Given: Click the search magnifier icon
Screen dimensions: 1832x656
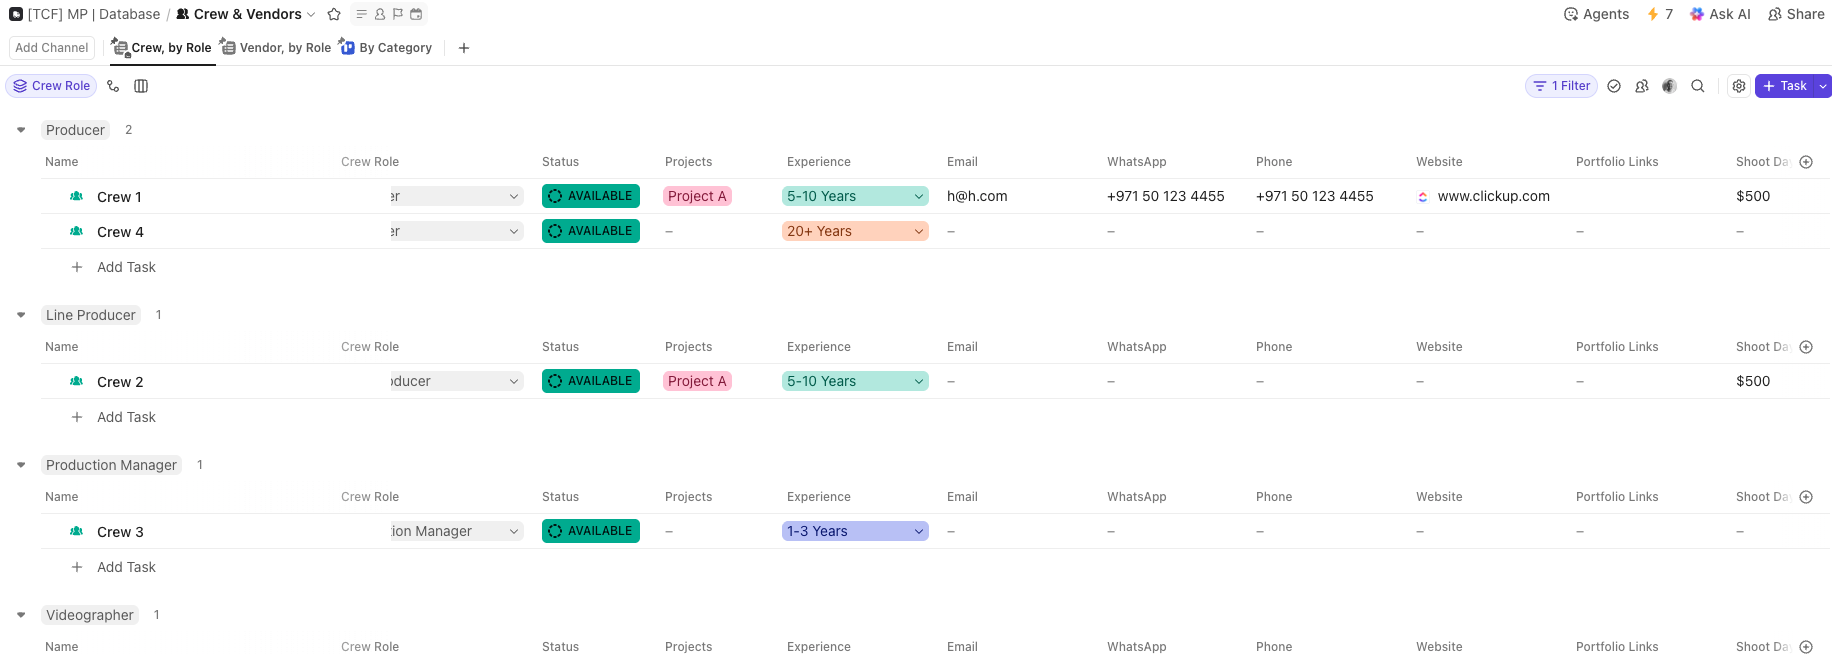Looking at the screenshot, I should pyautogui.click(x=1697, y=86).
